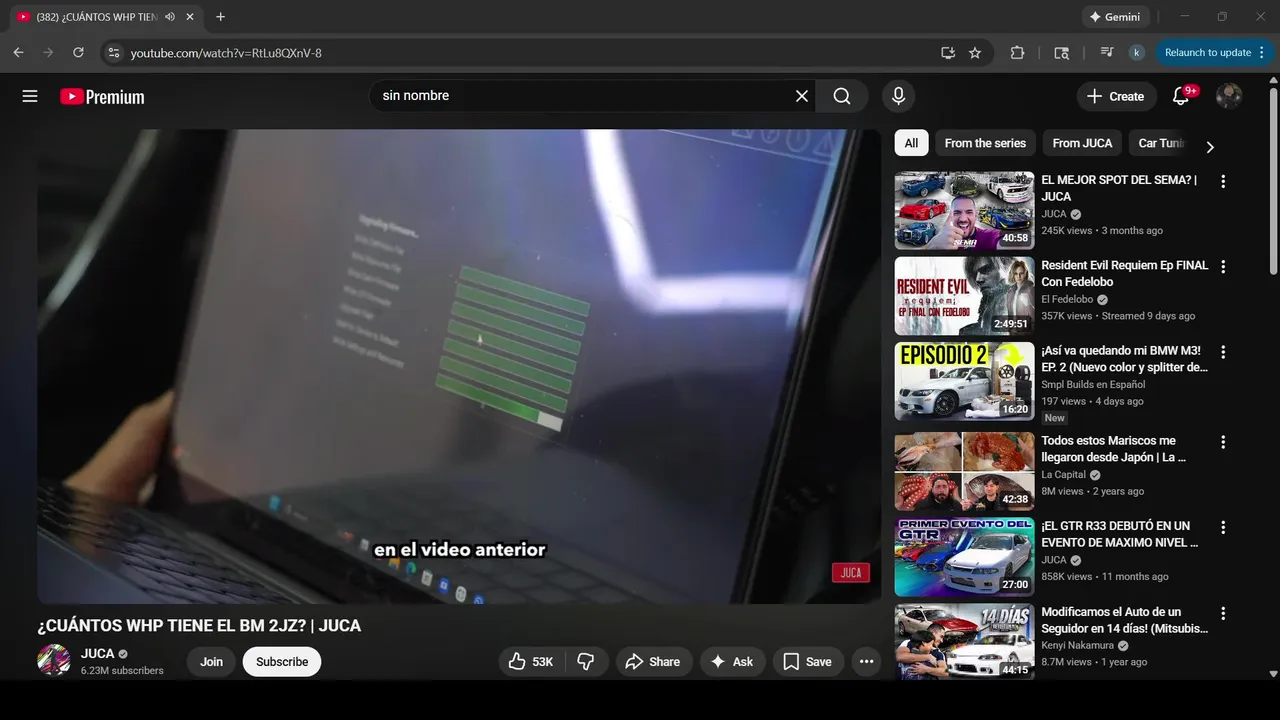1280x720 pixels.
Task: Open Resident Evil Requiem Ep FINAL thumbnail
Action: click(x=964, y=296)
